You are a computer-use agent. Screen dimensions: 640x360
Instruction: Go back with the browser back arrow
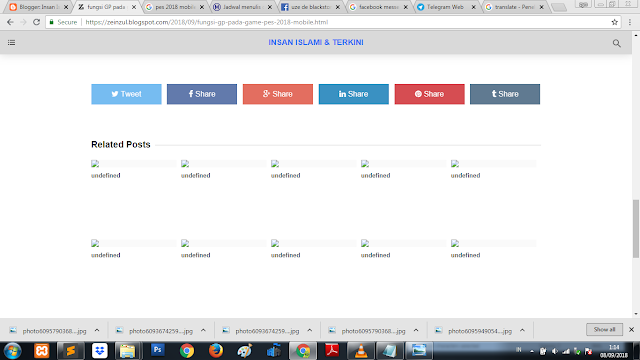[10, 22]
